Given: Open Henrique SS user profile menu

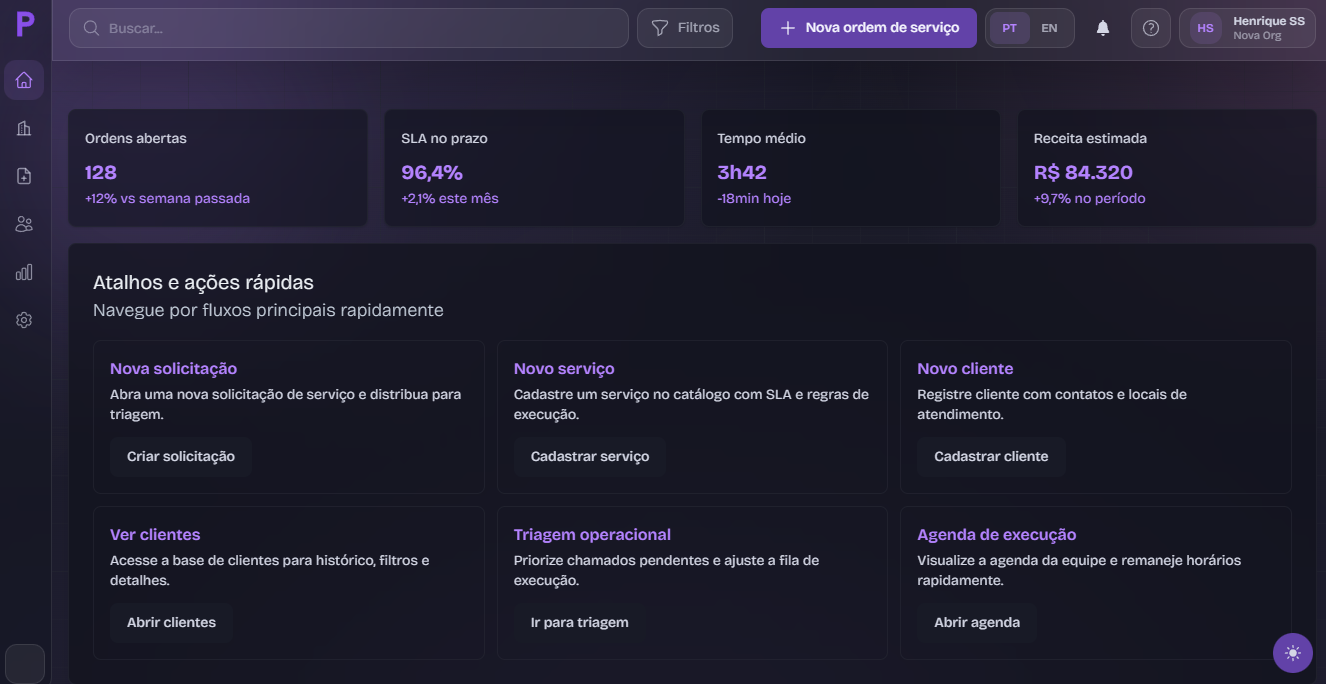Looking at the screenshot, I should (x=1247, y=28).
